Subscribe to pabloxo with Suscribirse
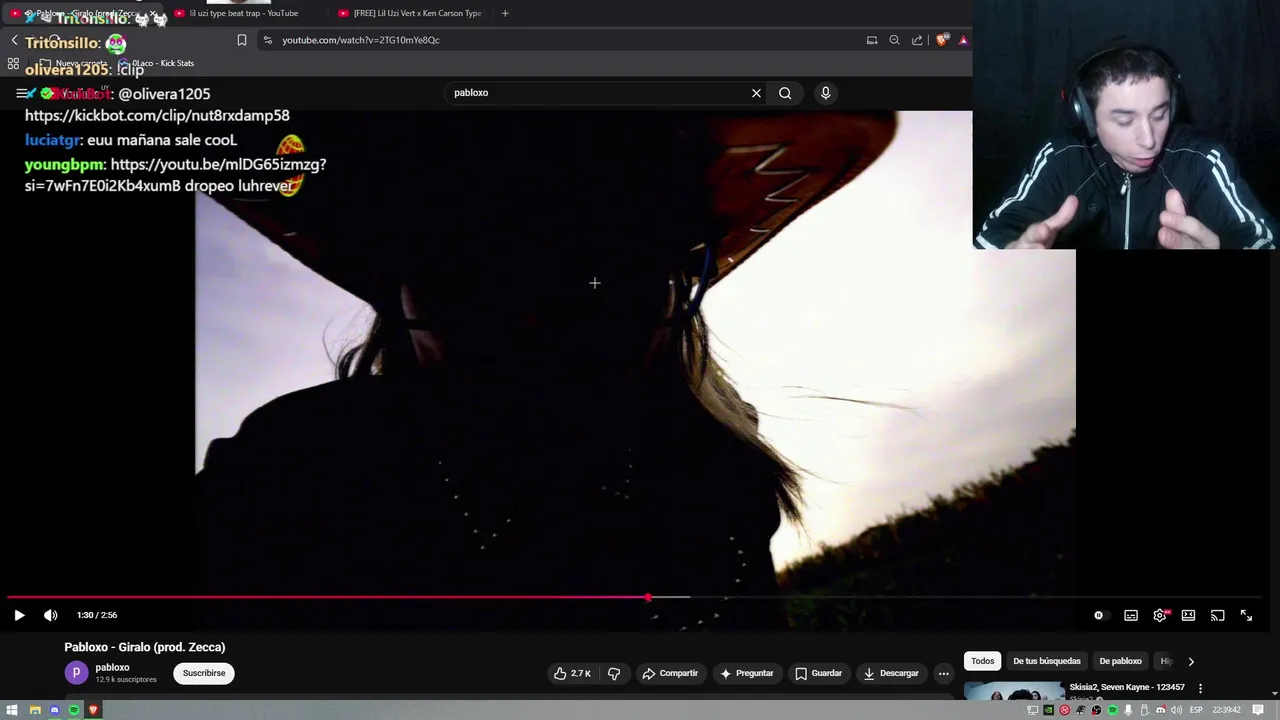 pyautogui.click(x=204, y=673)
